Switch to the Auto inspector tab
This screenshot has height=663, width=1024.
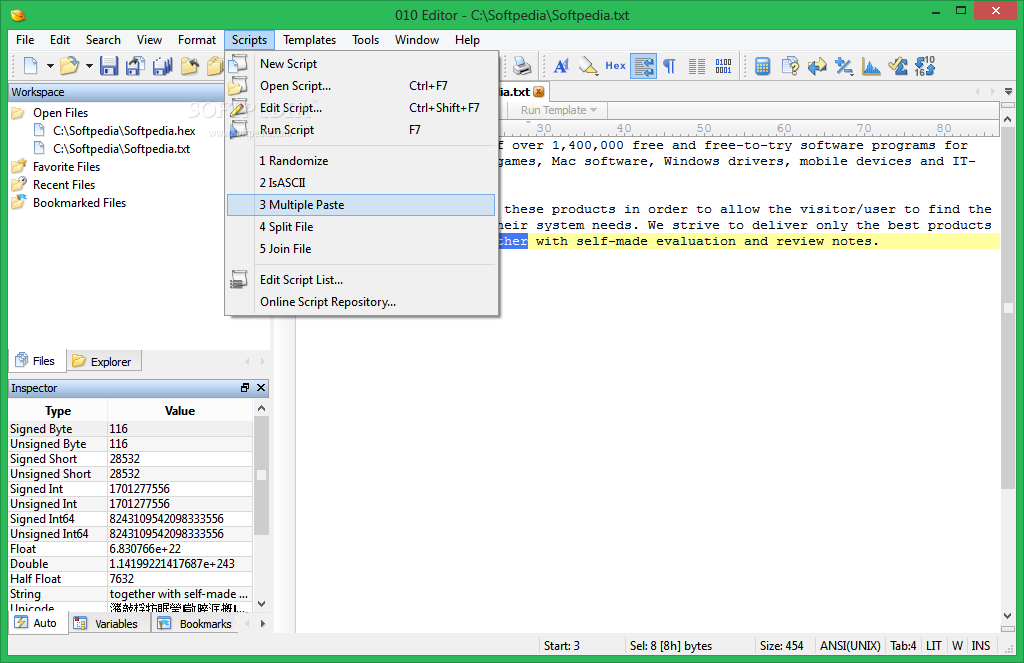(37, 623)
